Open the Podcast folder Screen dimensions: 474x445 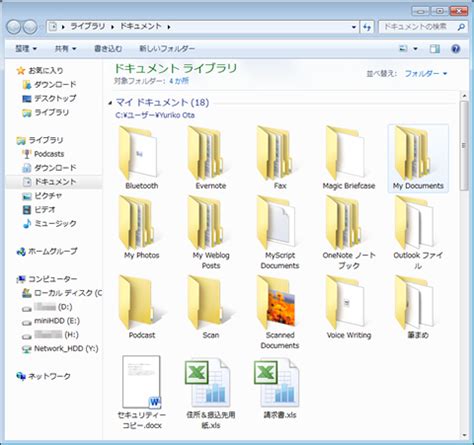[x=141, y=307]
